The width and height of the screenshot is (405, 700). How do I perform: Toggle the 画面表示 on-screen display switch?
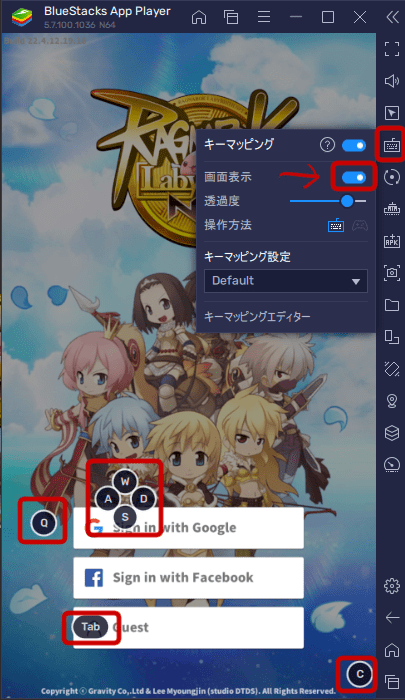(x=354, y=177)
